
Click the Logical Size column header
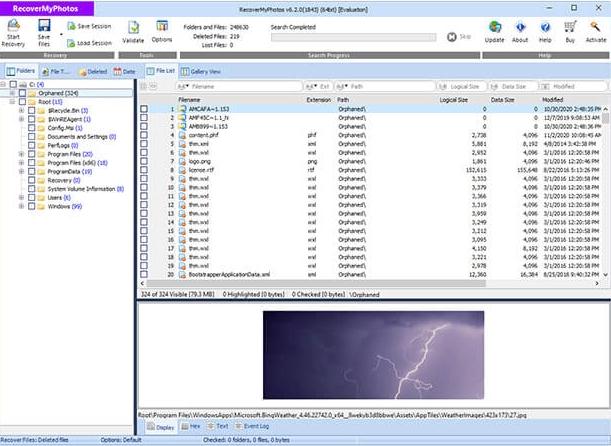point(455,100)
